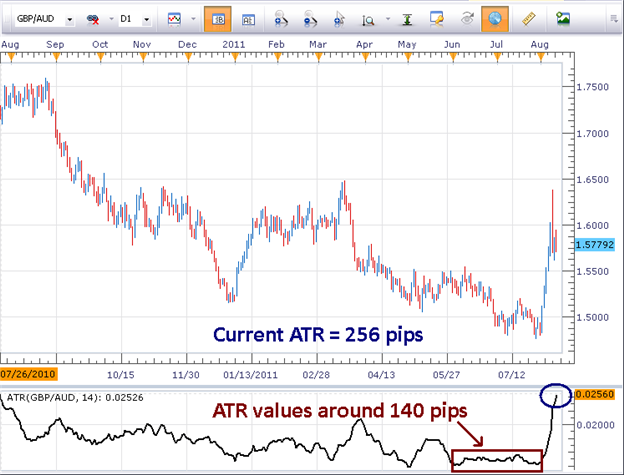Click the zoom in magnifier icon

tap(281, 19)
